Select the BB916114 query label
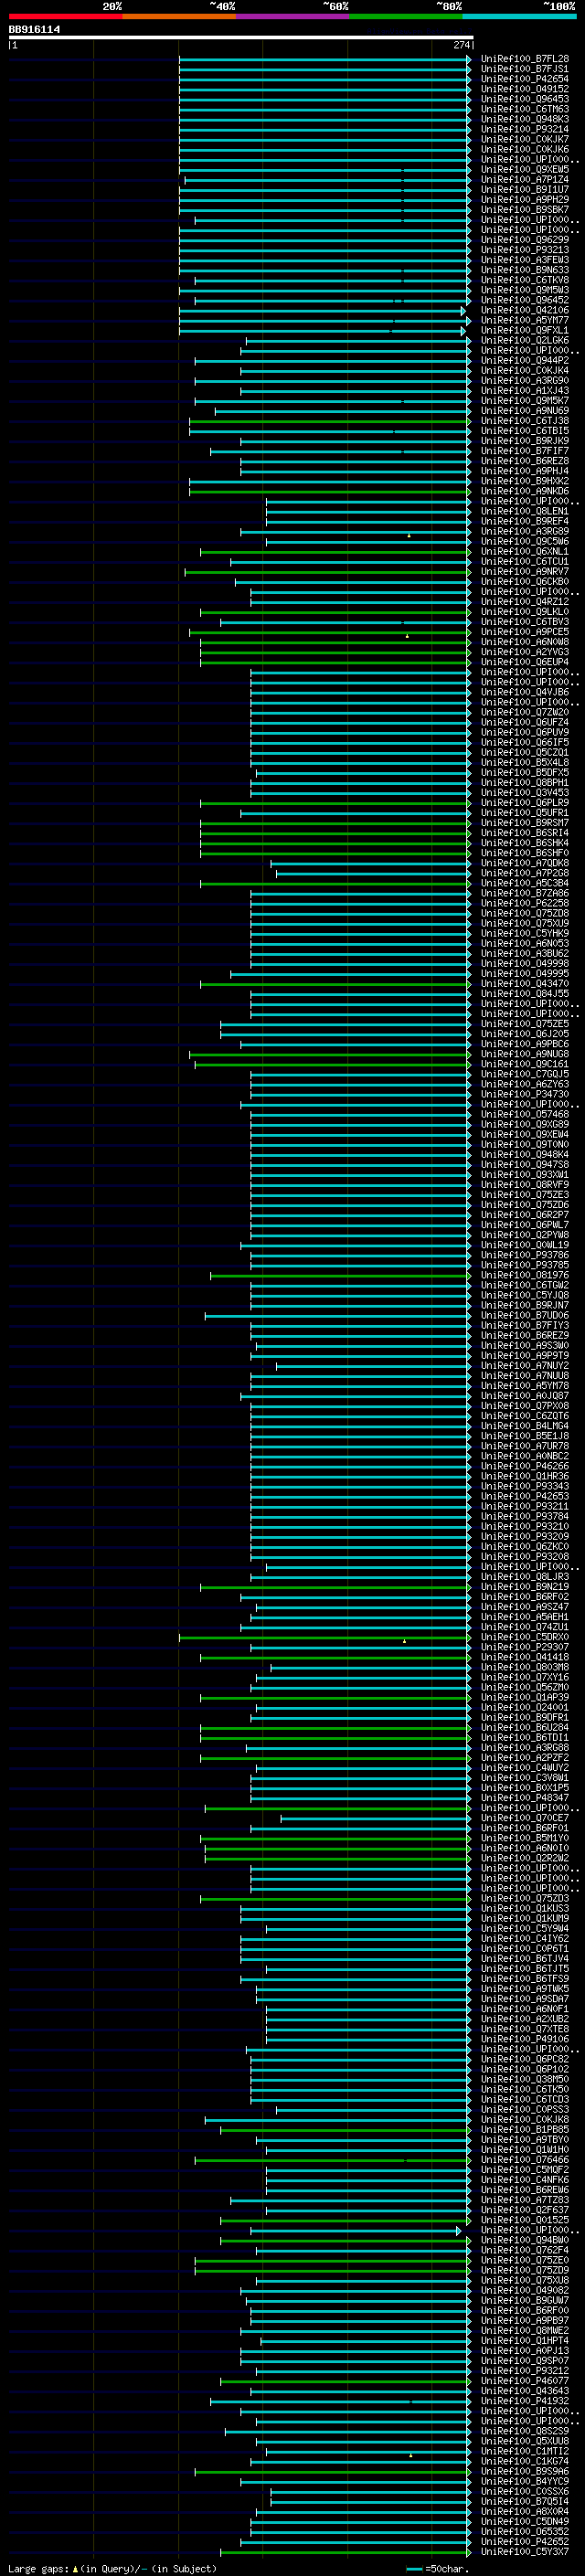The image size is (585, 2576). coord(34,30)
